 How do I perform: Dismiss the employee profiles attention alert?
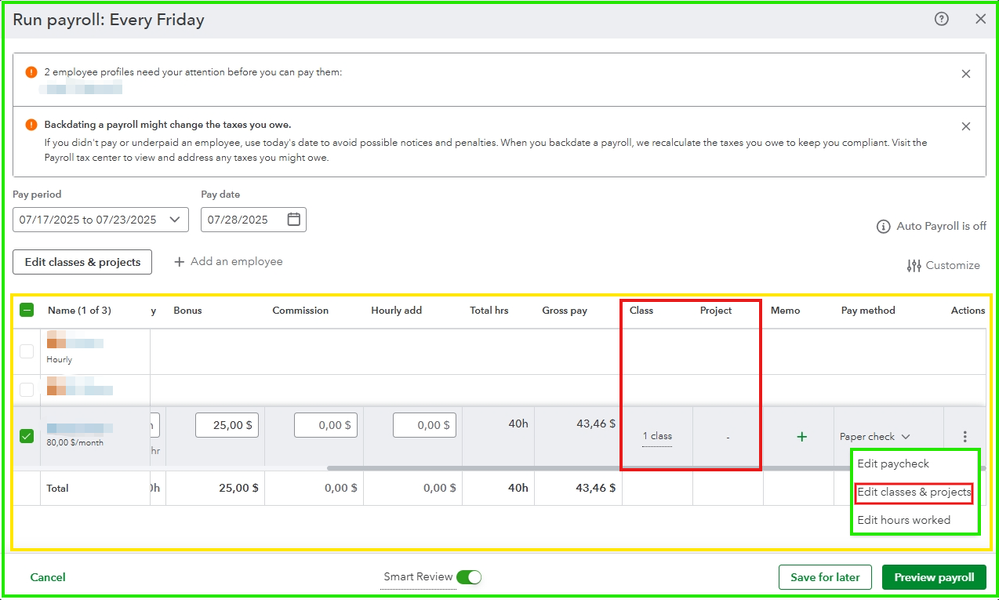(966, 74)
